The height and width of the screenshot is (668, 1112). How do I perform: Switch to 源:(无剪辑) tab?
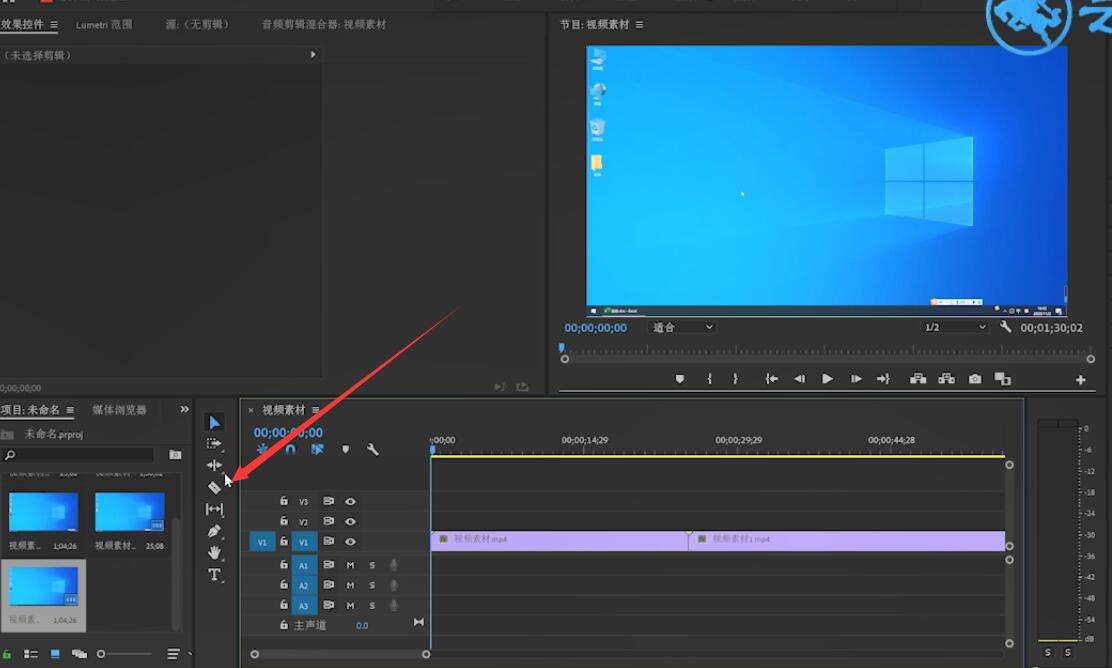(197, 24)
